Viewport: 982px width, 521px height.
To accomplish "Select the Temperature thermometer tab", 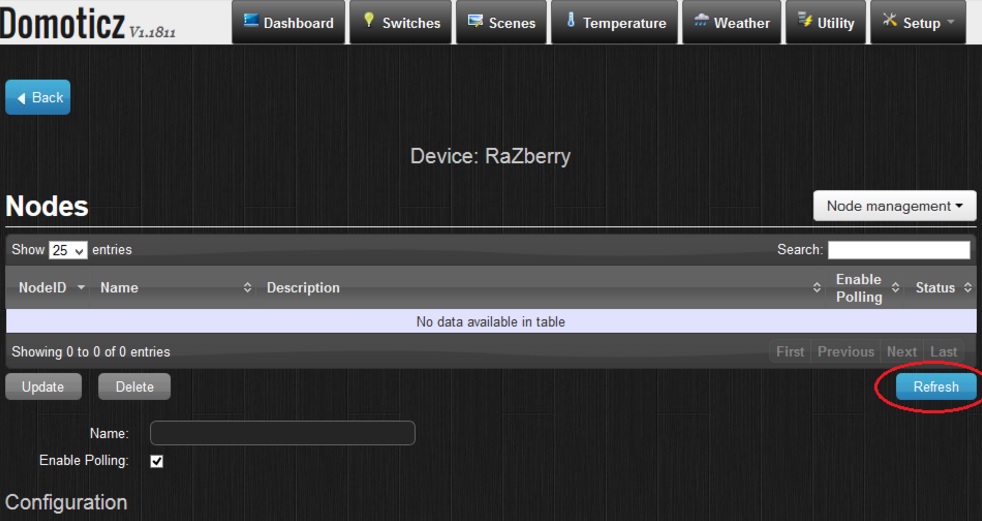I will [614, 23].
